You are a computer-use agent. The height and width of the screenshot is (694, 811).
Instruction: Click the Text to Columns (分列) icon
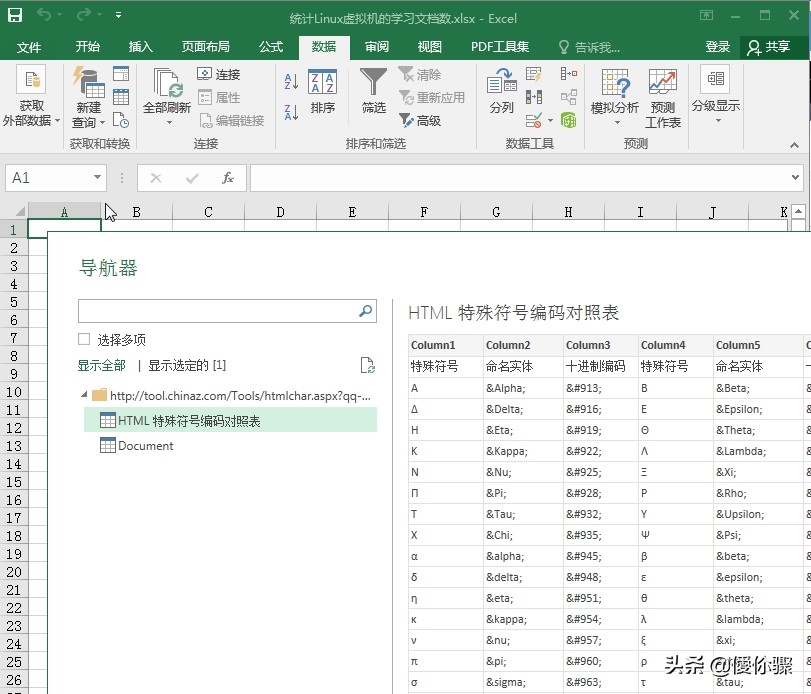tap(501, 84)
